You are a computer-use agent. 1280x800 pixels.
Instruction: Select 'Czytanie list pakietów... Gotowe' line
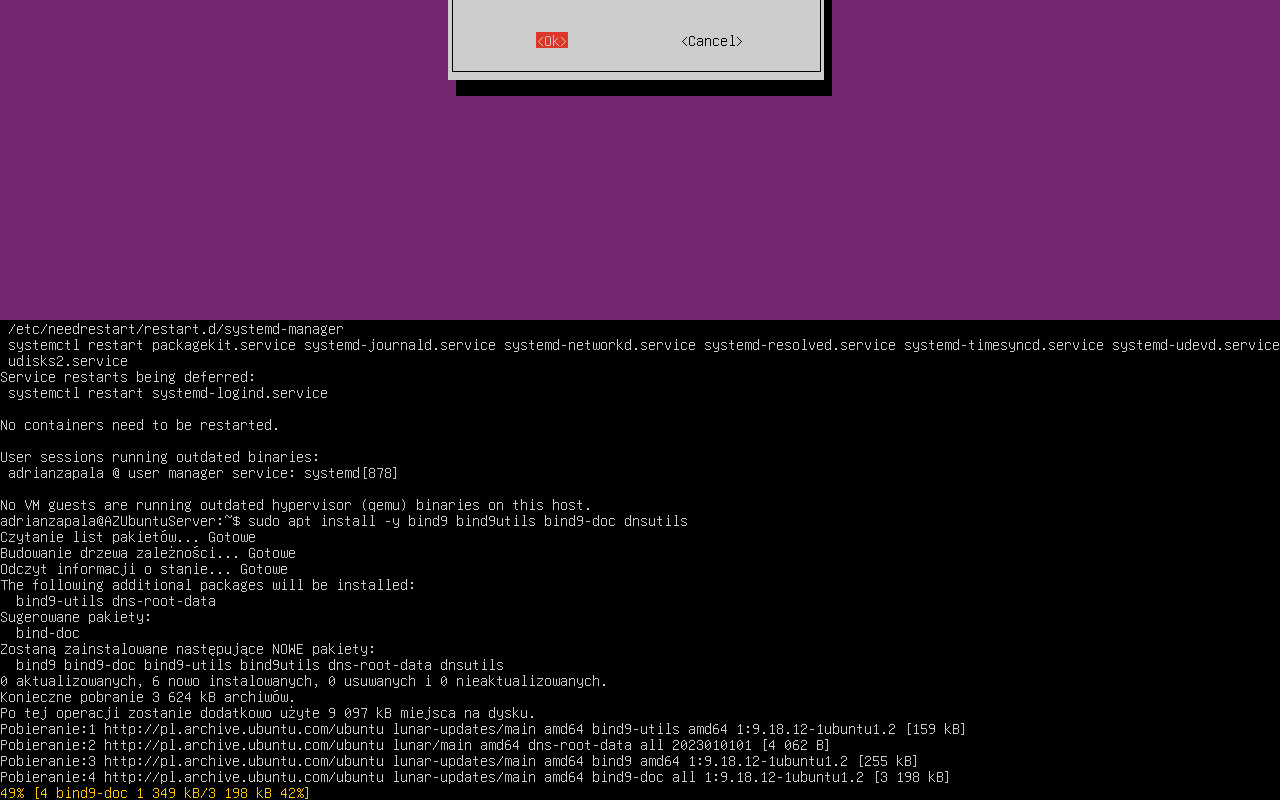[128, 537]
